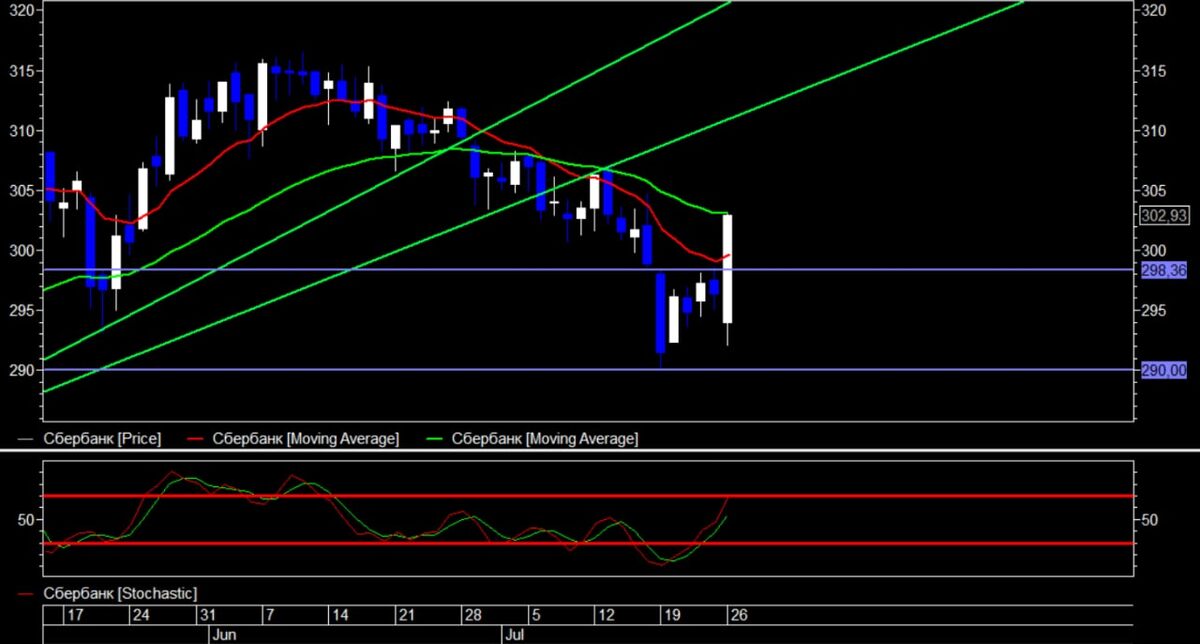Click the Сбербанк [Stochastic] legend label
The image size is (1200, 644).
[119, 593]
